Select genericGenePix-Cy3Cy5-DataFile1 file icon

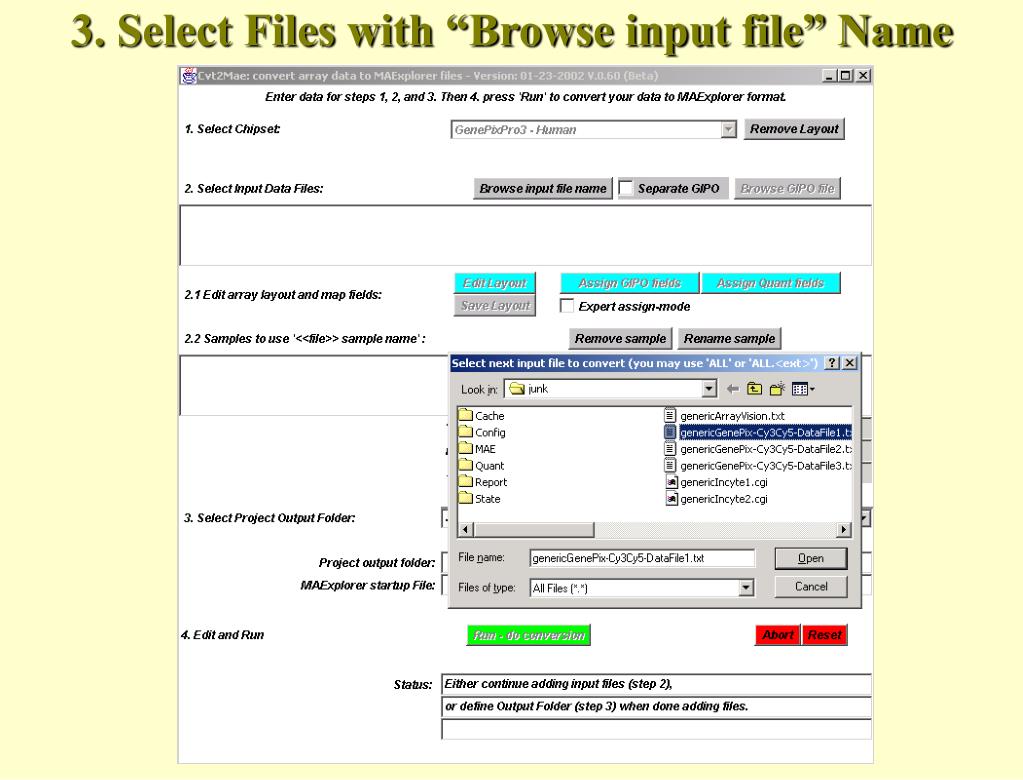(670, 432)
